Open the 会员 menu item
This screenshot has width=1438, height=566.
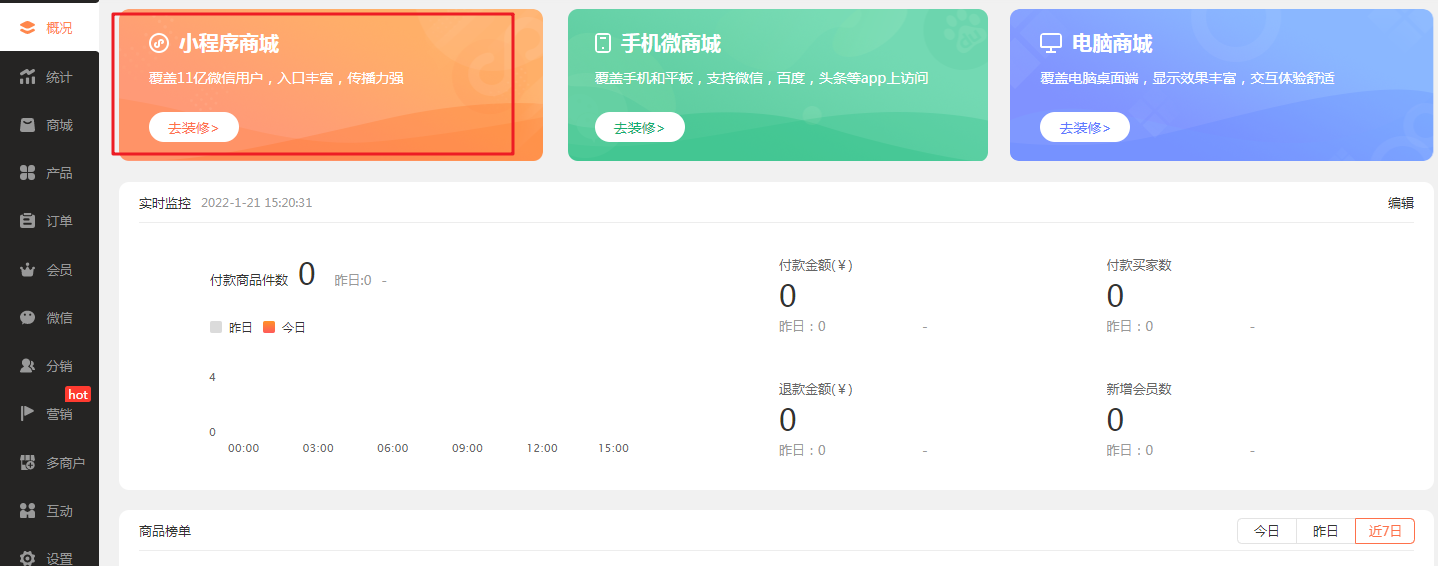coord(49,270)
